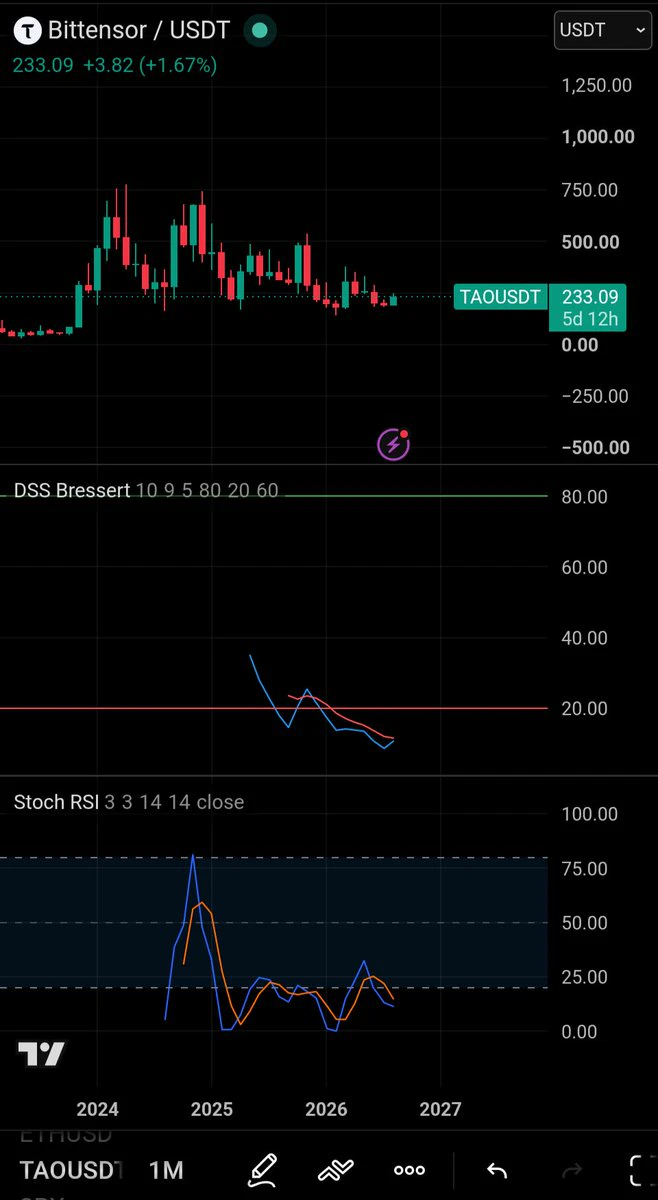The height and width of the screenshot is (1200, 658).
Task: Open the indicators chart icon
Action: pos(337,1170)
